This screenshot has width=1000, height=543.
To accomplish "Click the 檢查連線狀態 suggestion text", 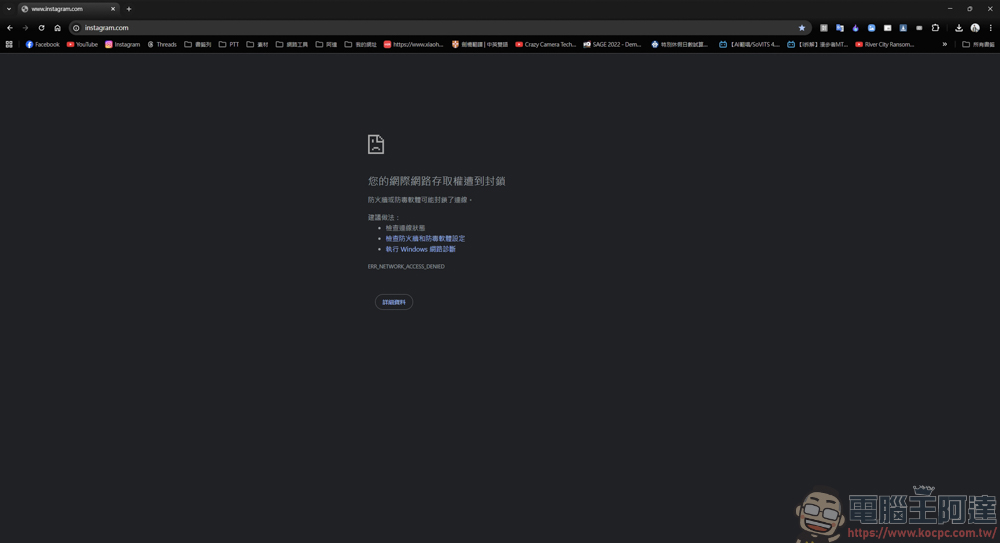I will pos(405,228).
